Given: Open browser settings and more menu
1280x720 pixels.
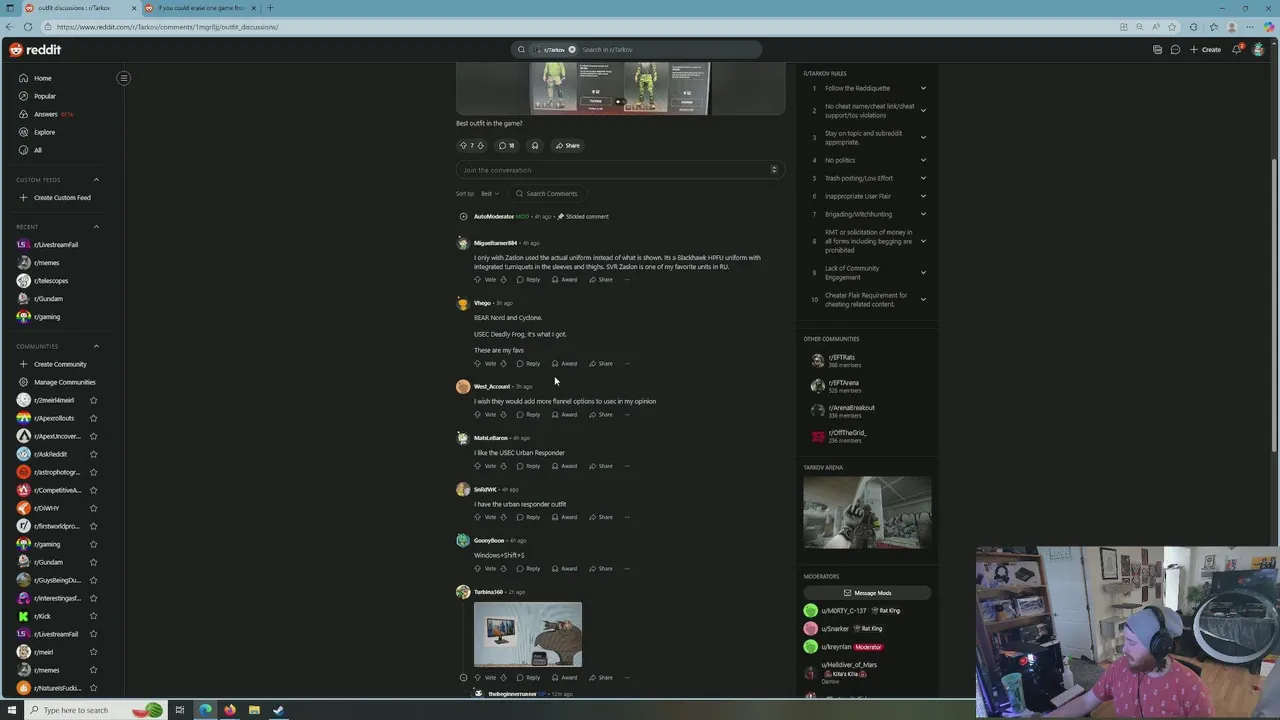Looking at the screenshot, I should [x=1250, y=27].
